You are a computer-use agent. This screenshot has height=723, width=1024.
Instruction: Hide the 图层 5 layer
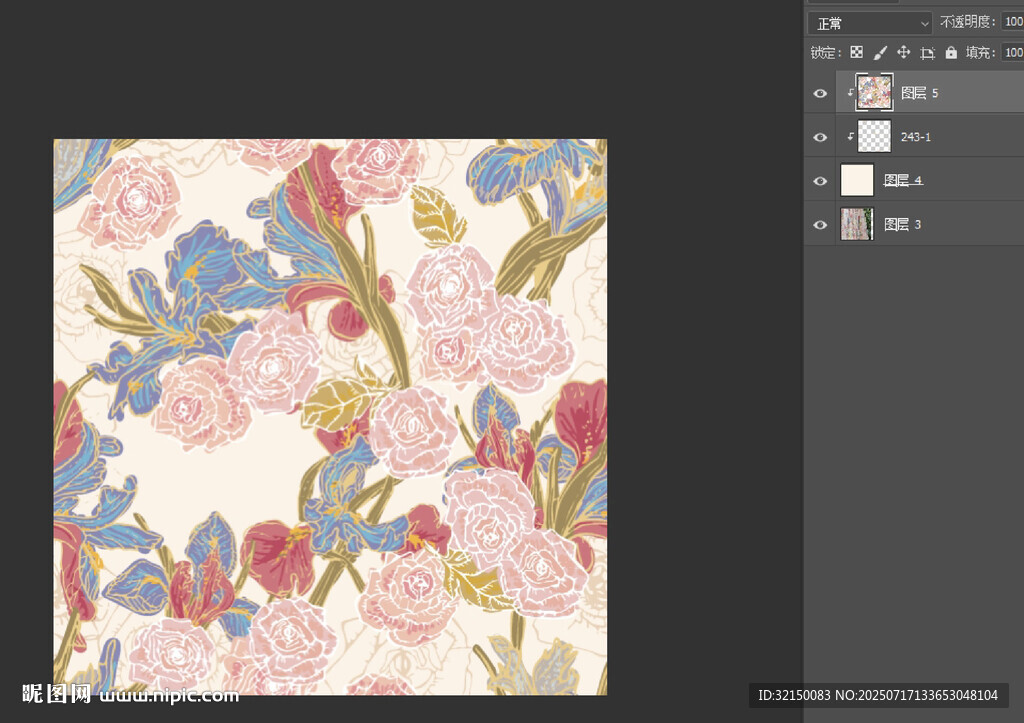(820, 93)
